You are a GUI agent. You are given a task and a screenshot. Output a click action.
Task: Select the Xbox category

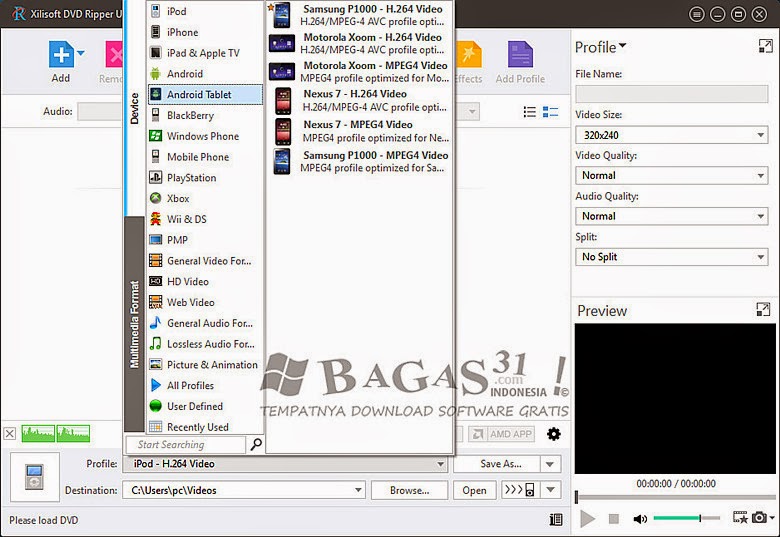(x=205, y=198)
